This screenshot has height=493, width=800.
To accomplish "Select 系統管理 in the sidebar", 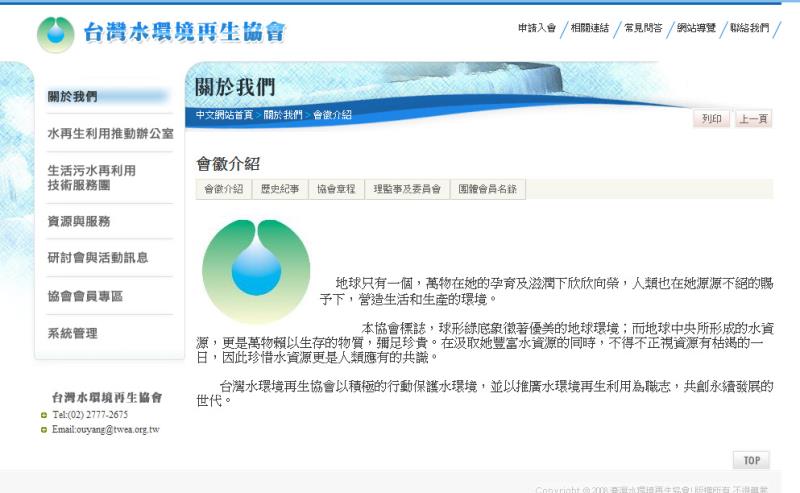I will coord(72,334).
